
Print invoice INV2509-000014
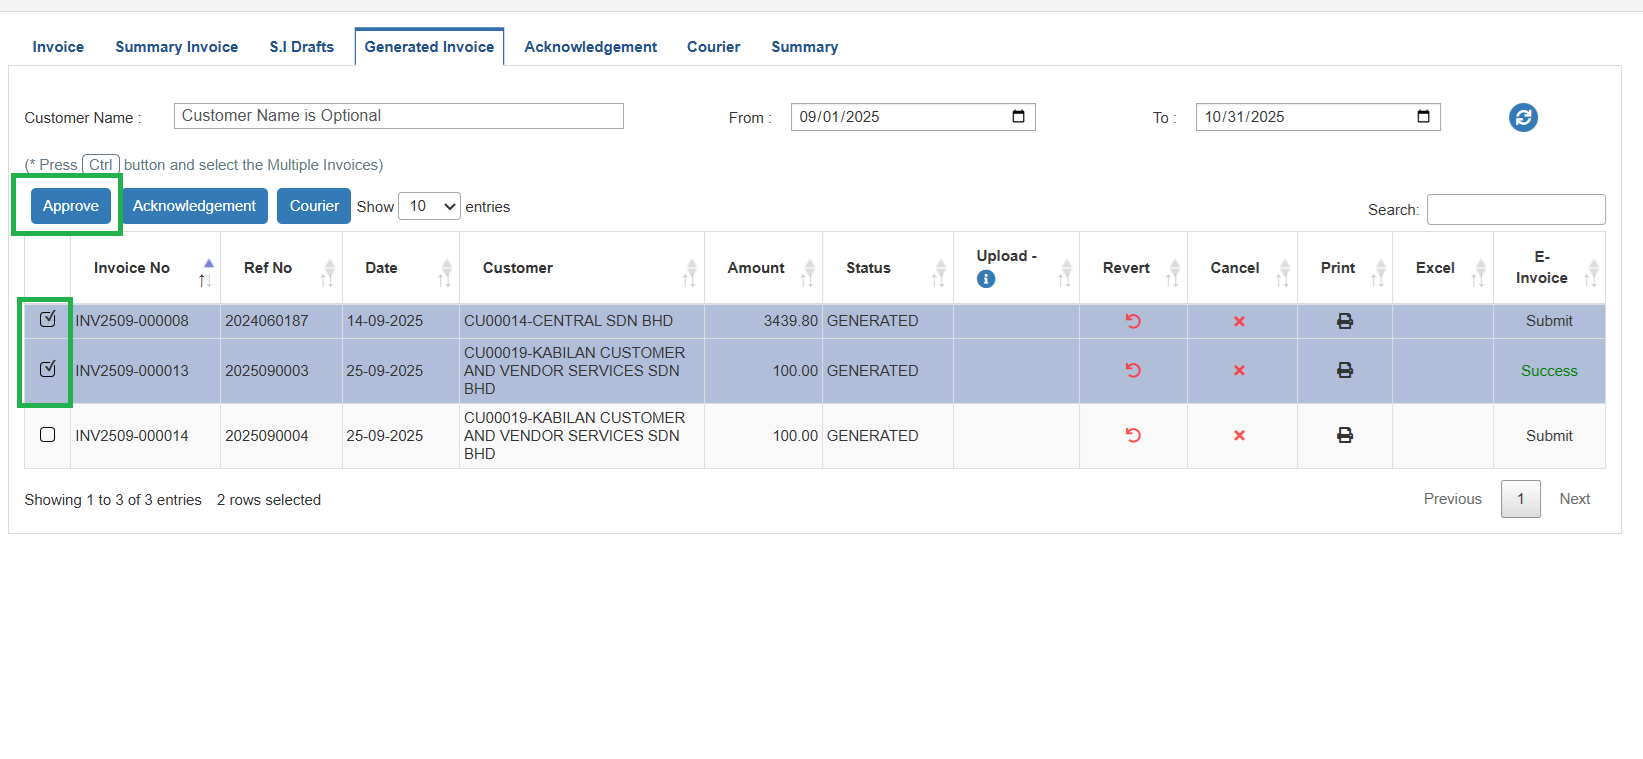click(1345, 435)
